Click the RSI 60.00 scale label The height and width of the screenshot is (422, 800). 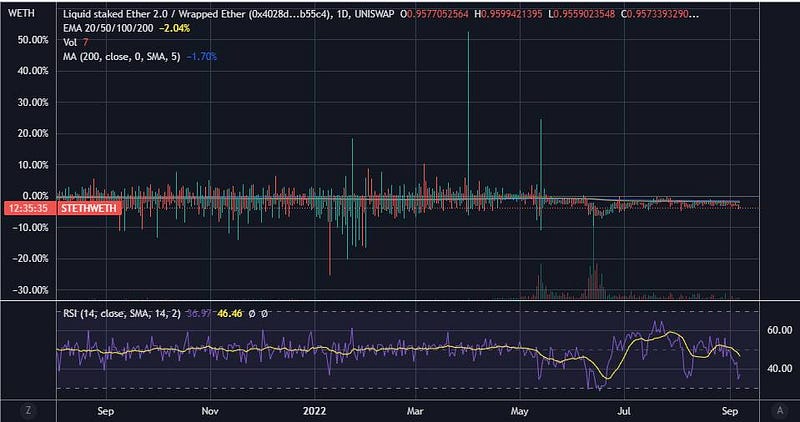point(779,331)
